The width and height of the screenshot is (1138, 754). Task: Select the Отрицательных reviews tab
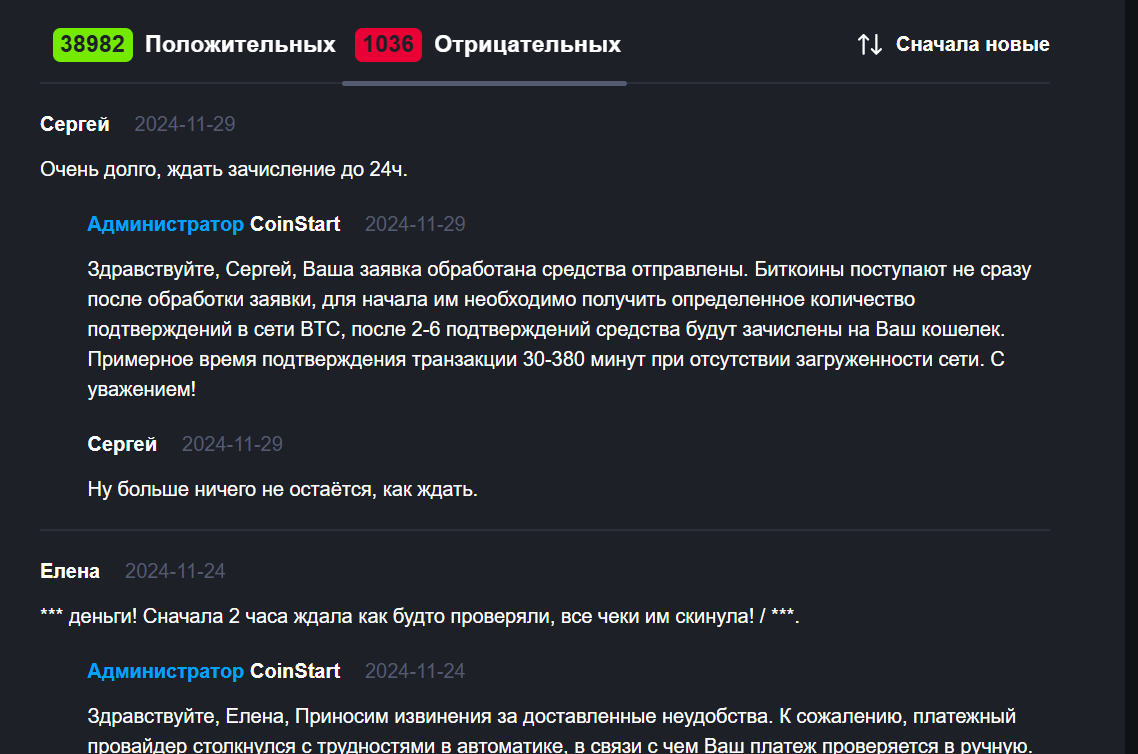pyautogui.click(x=528, y=44)
